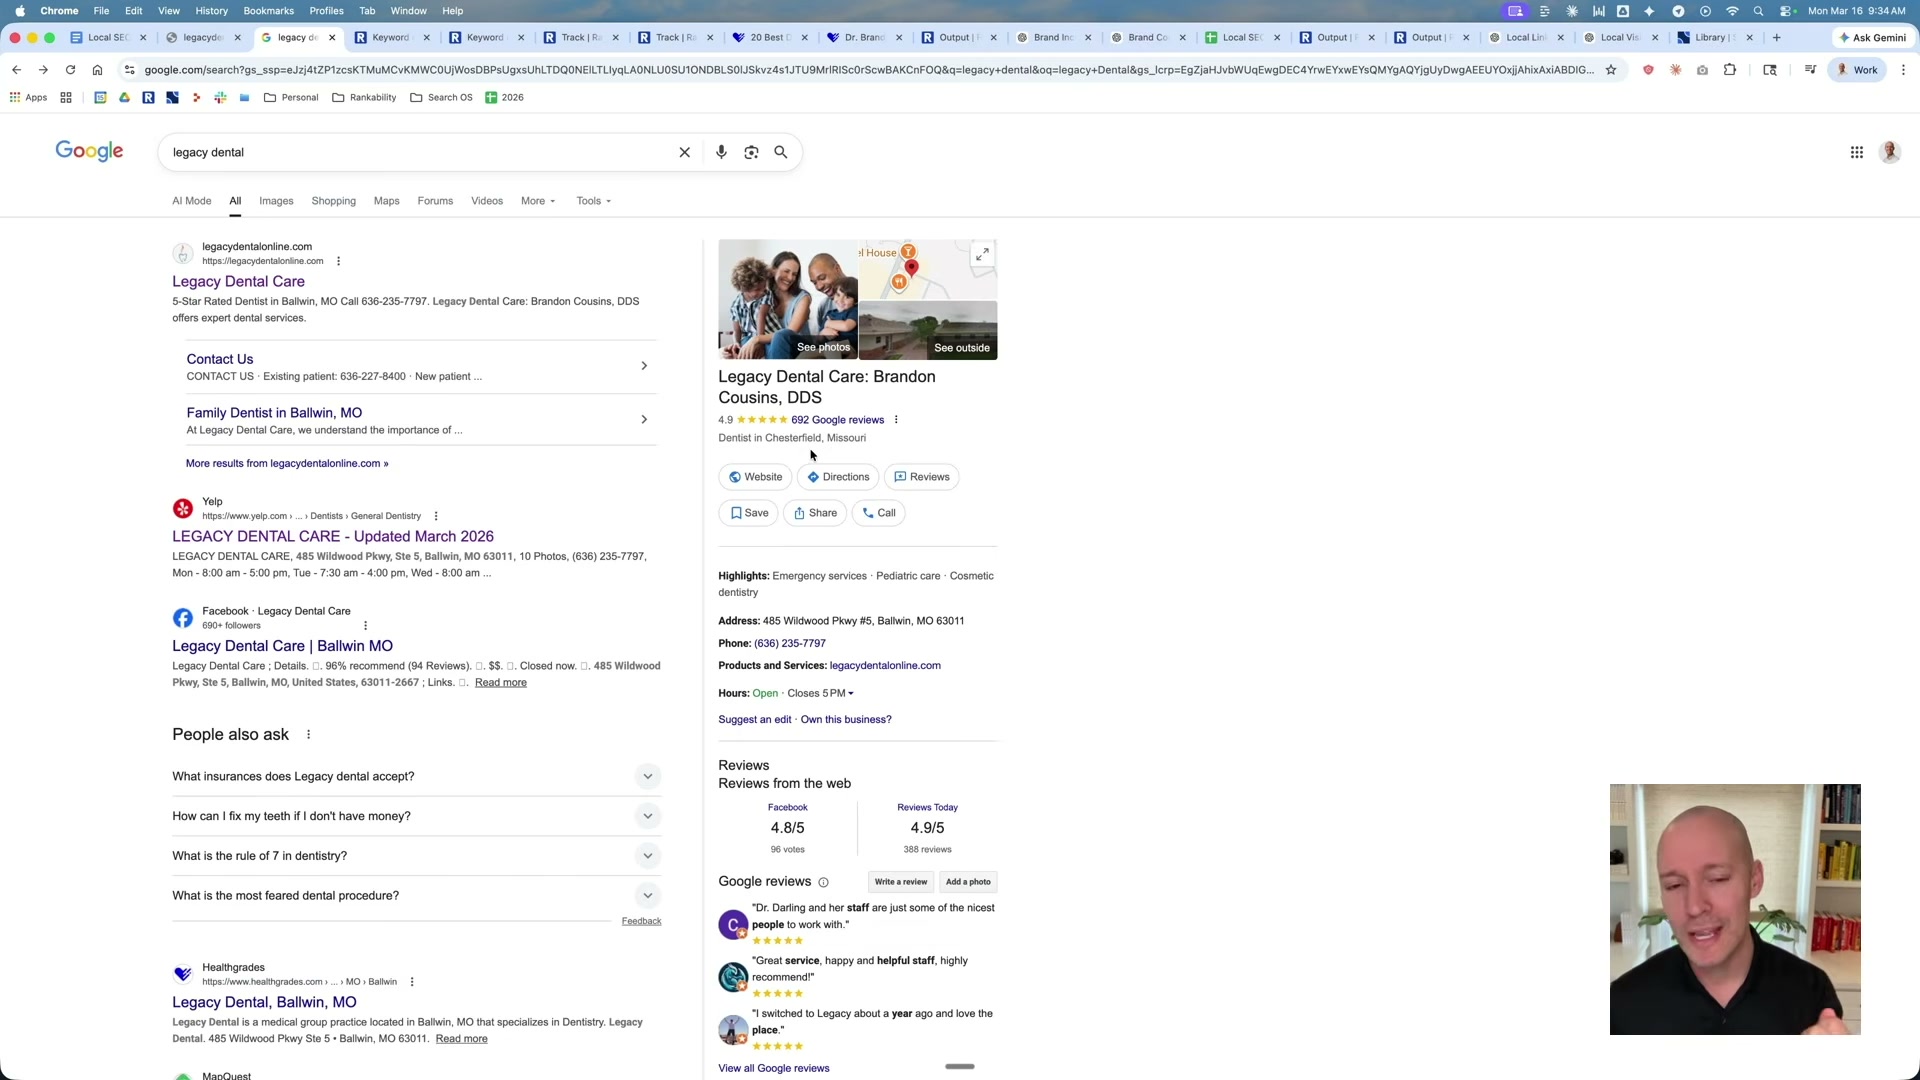Clear the search box with the X icon

click(x=685, y=152)
